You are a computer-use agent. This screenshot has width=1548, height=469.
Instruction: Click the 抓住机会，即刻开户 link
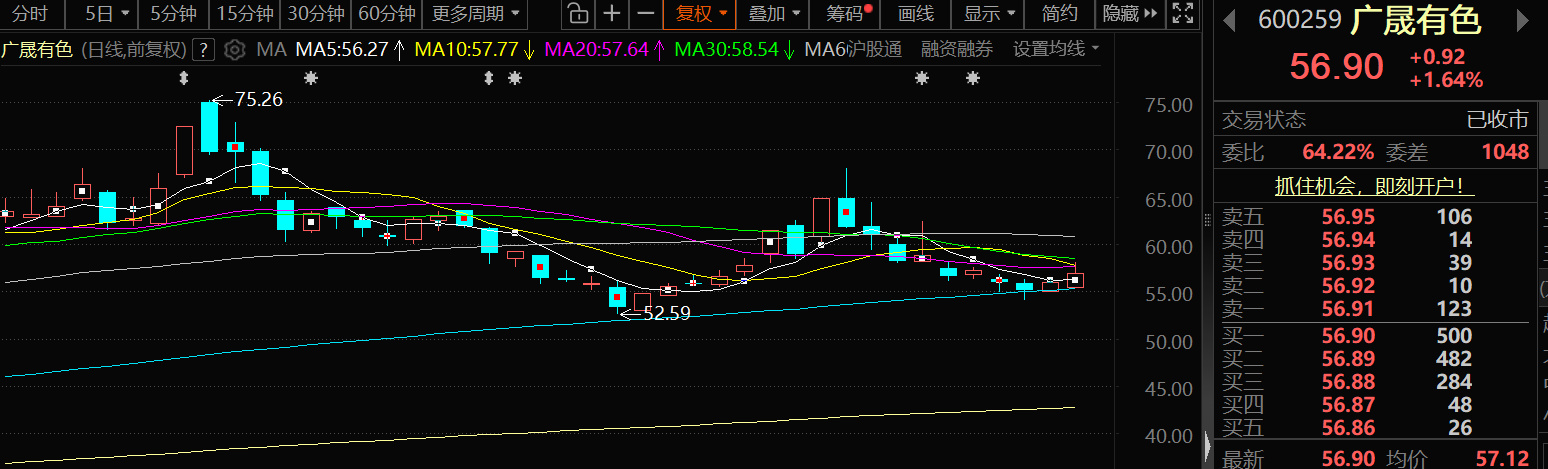point(1374,186)
